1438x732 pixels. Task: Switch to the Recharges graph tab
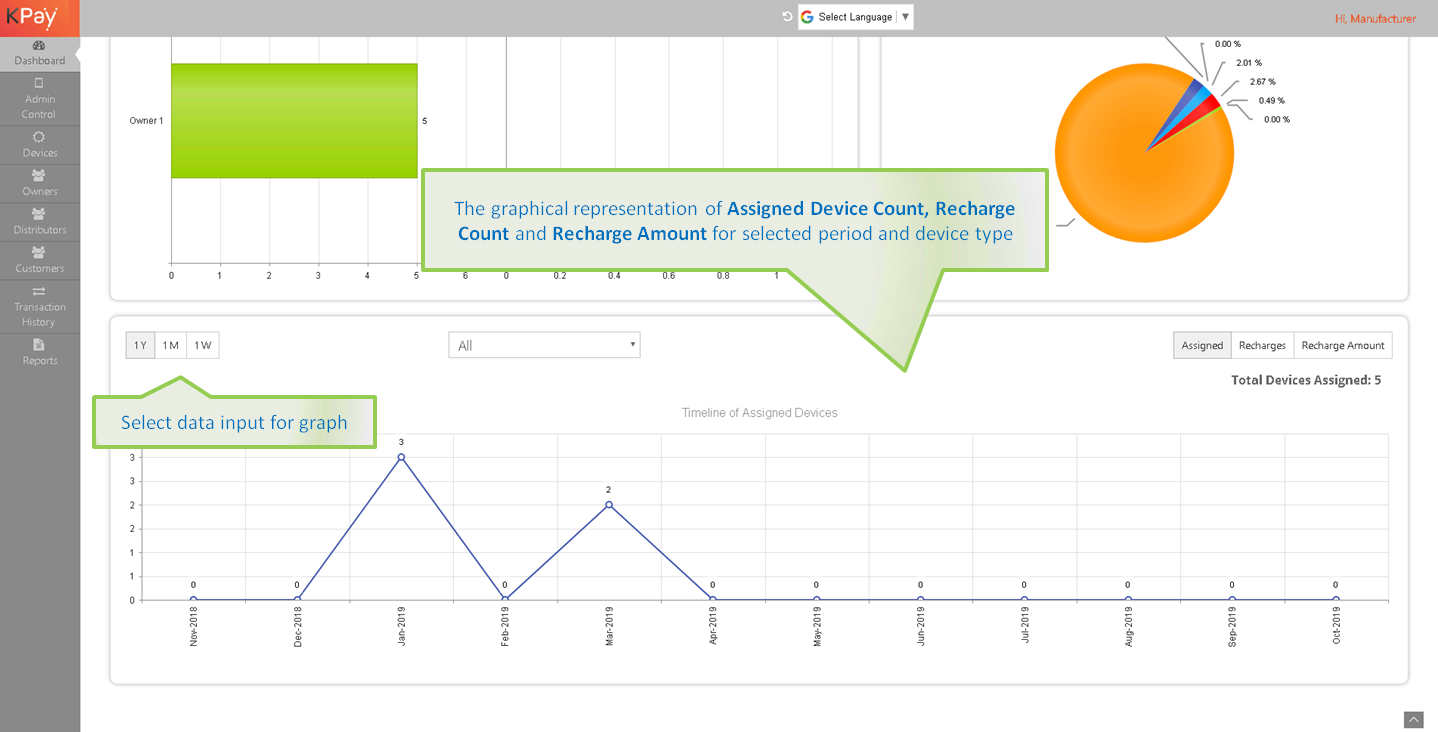point(1262,346)
